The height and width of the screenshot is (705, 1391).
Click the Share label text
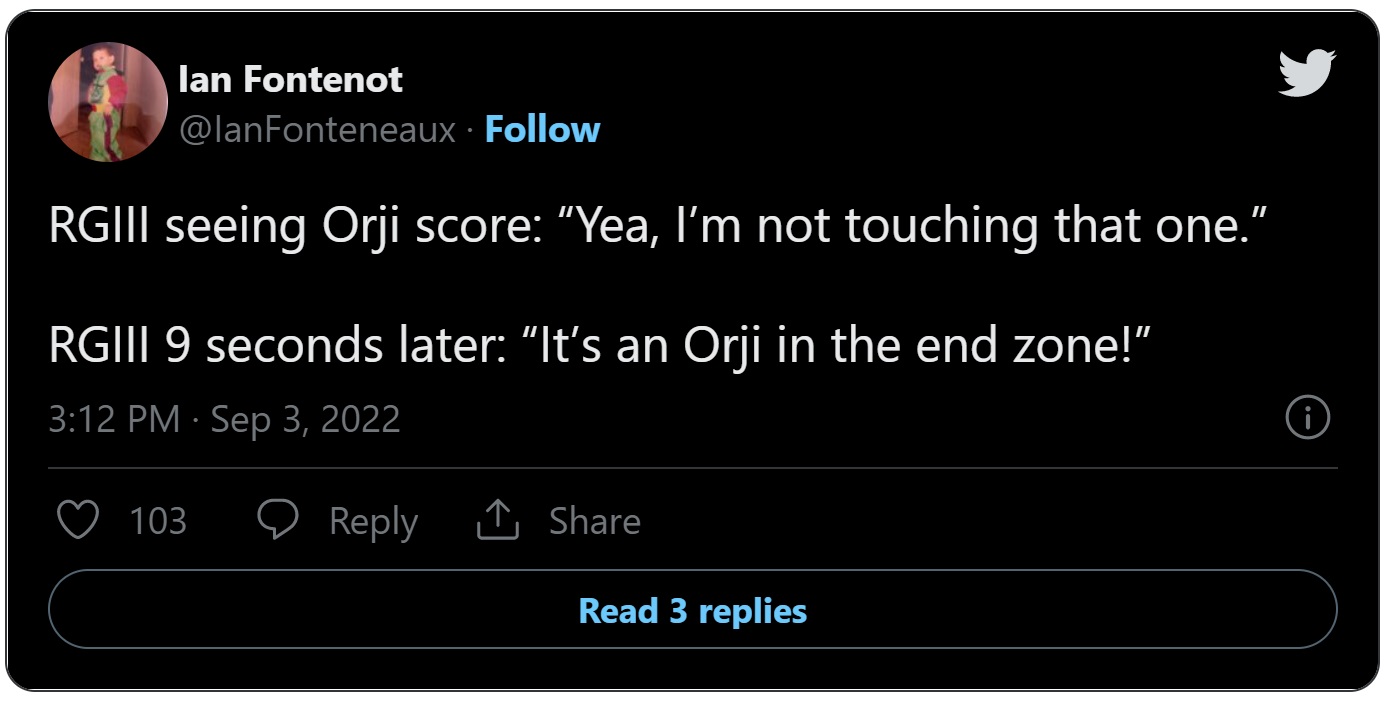pos(594,519)
